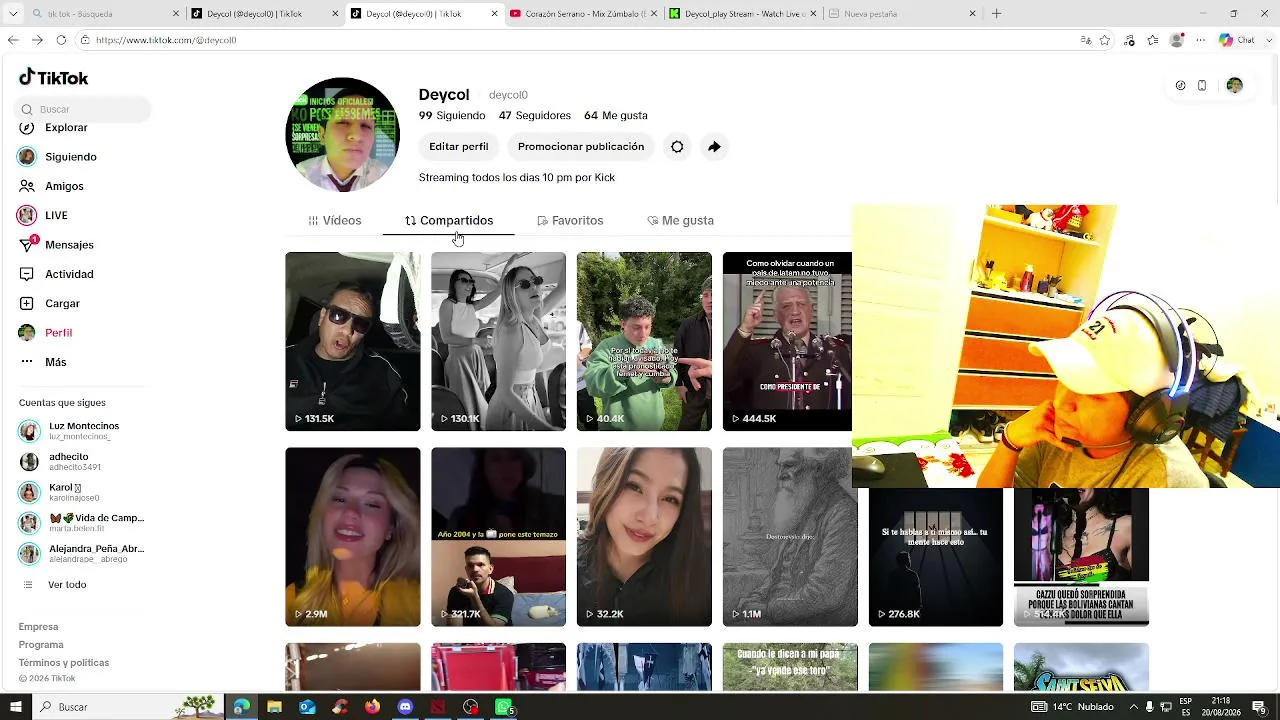Open the video thumbnail with 321.7K views

498,537
